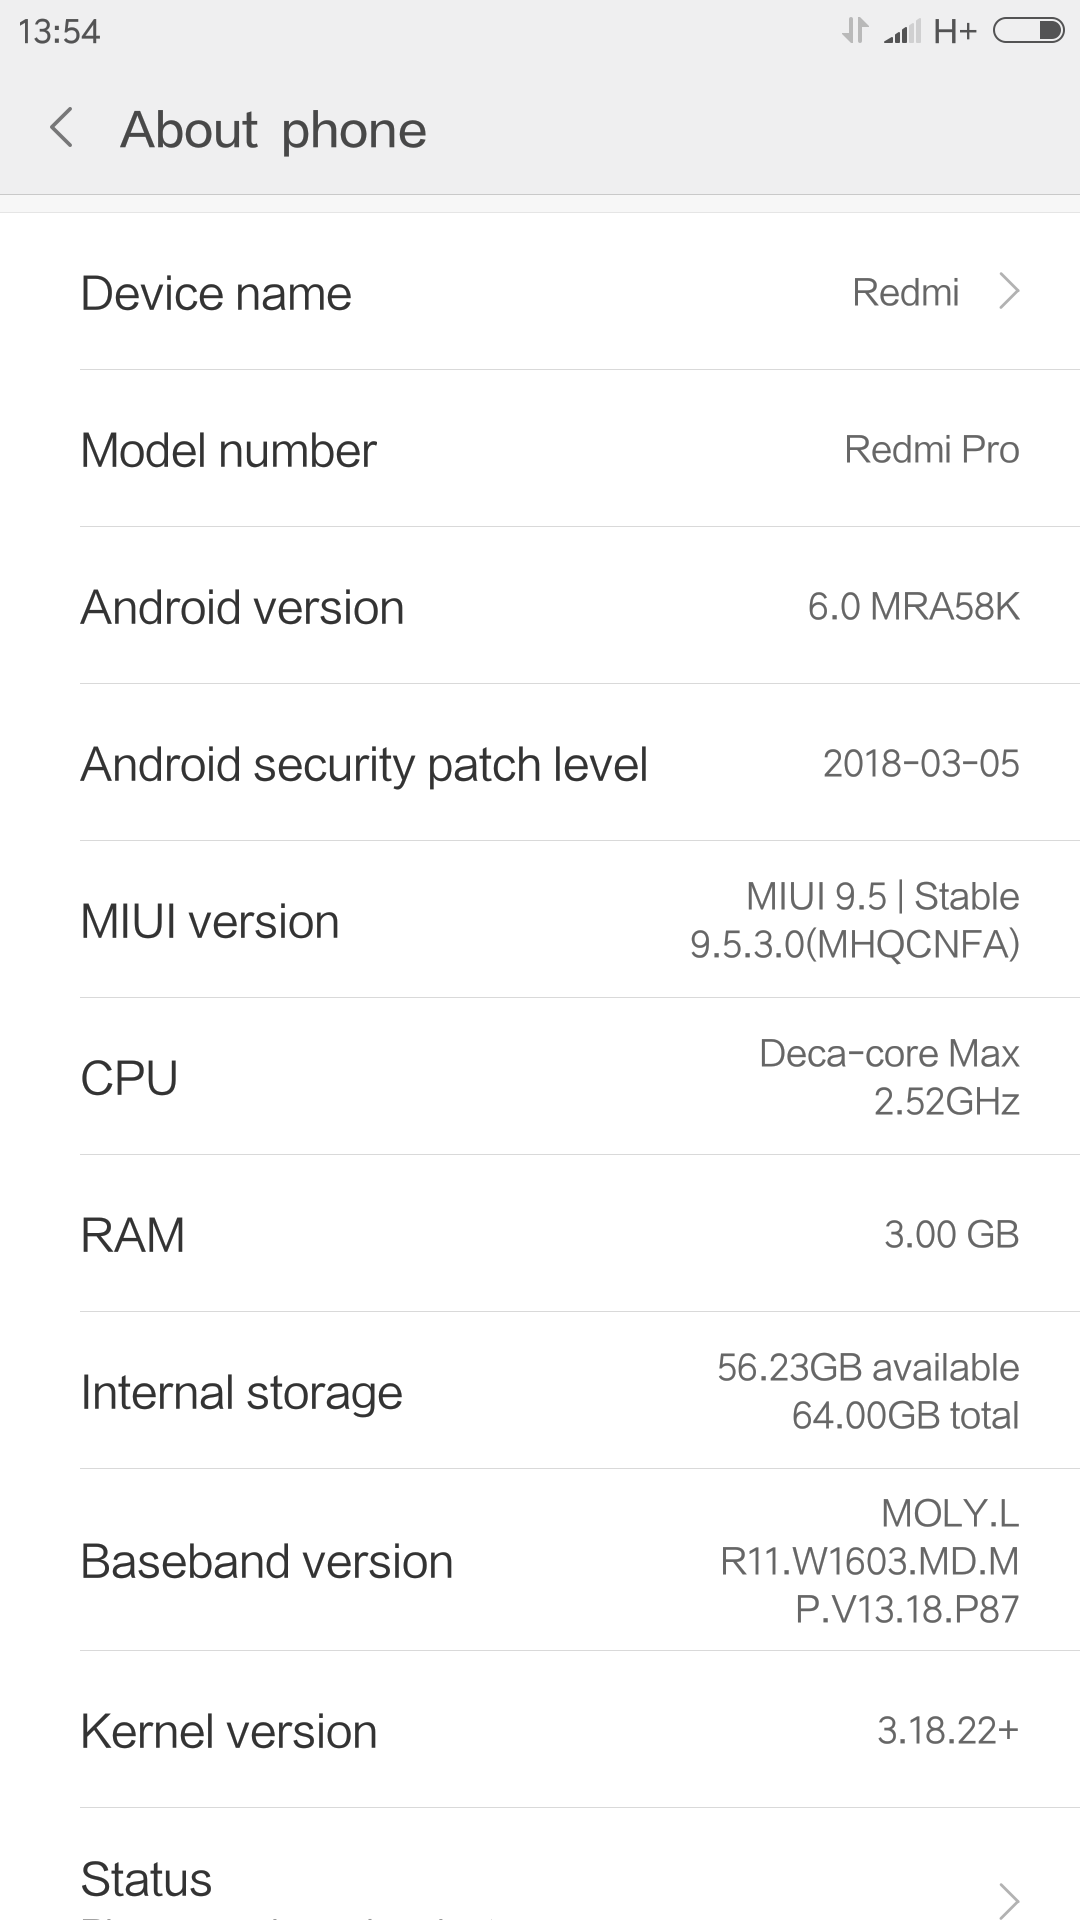Select the Model number row

[x=540, y=450]
